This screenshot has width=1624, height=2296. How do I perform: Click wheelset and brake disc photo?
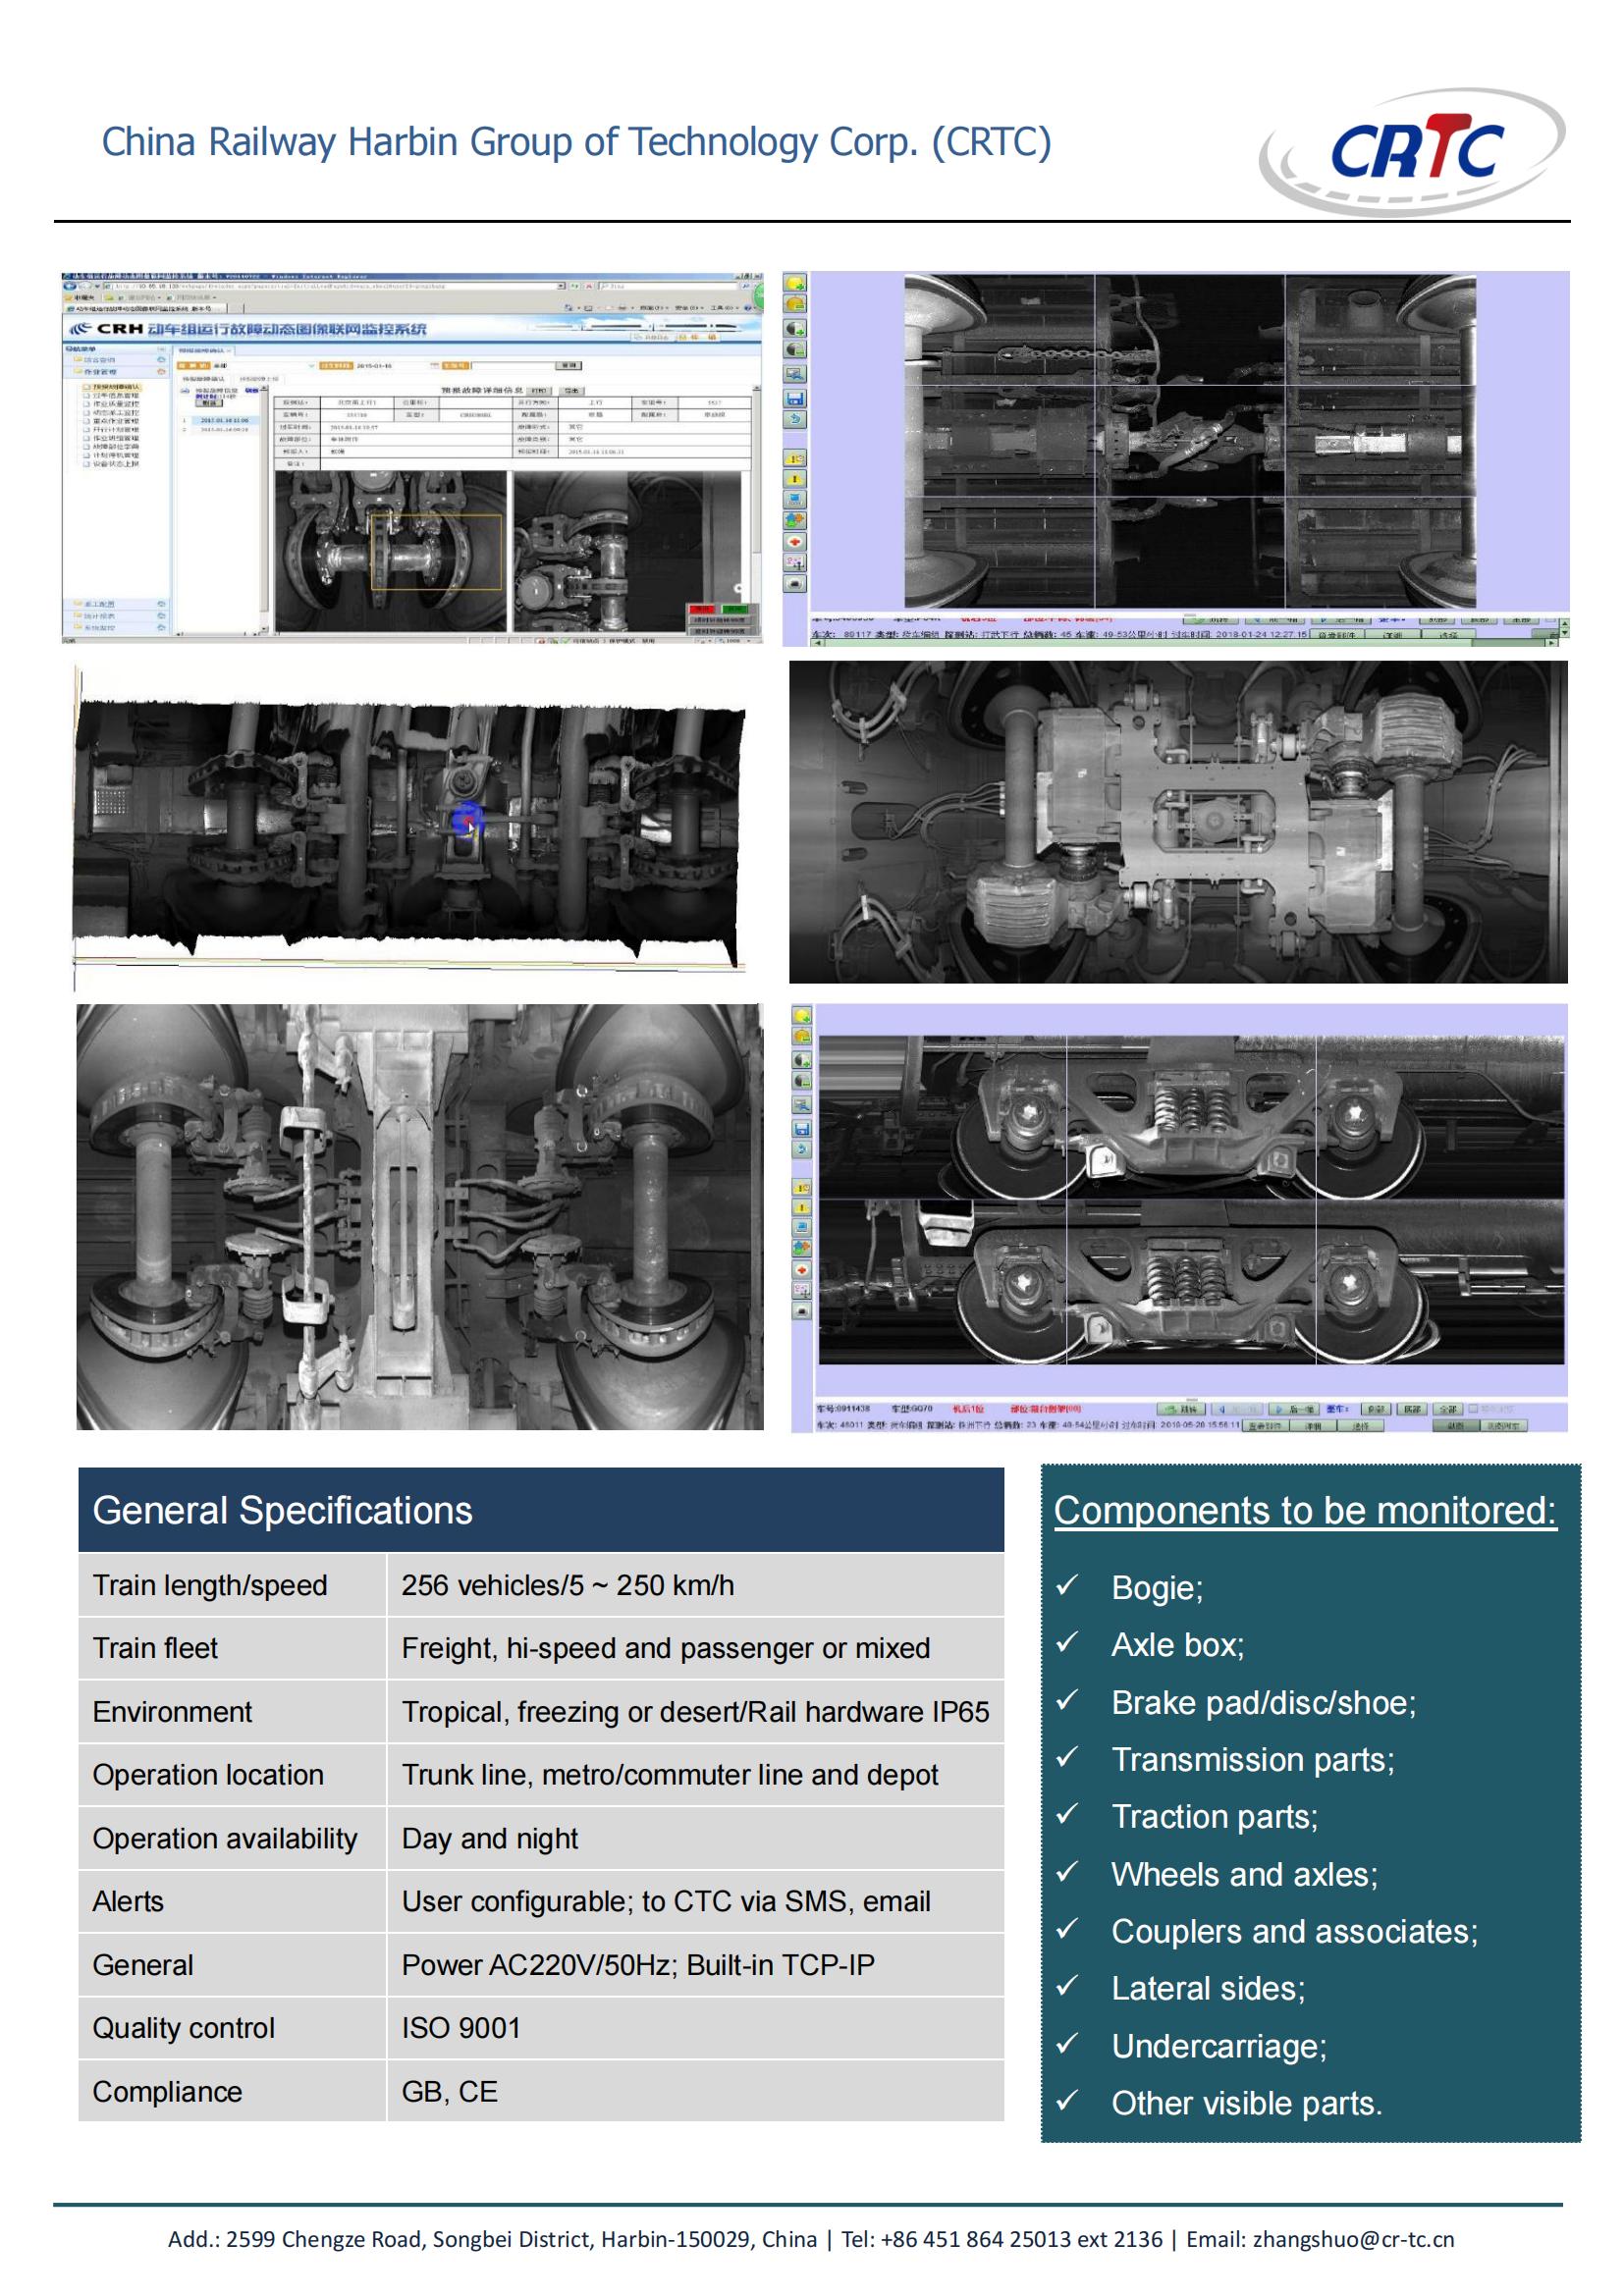(420, 1217)
